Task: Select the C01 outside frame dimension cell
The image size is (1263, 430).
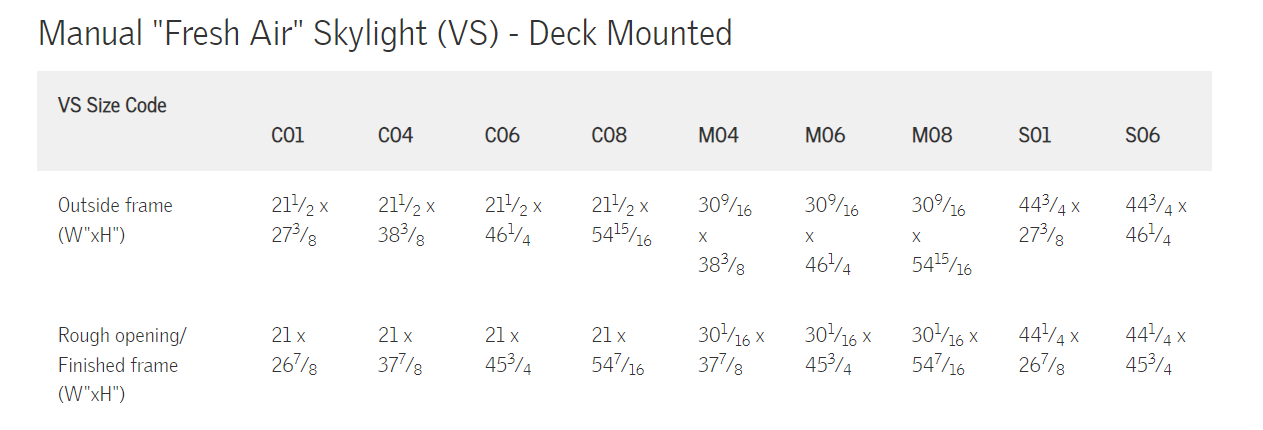Action: tap(300, 222)
